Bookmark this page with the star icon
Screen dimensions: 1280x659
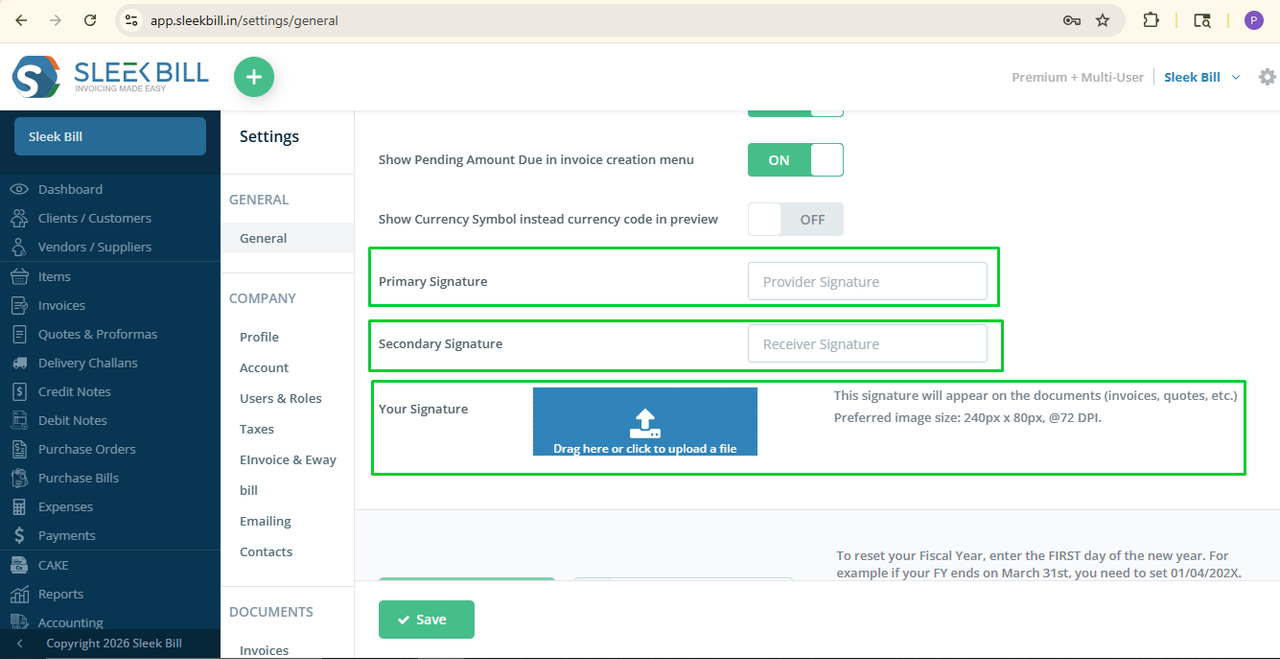[1103, 20]
